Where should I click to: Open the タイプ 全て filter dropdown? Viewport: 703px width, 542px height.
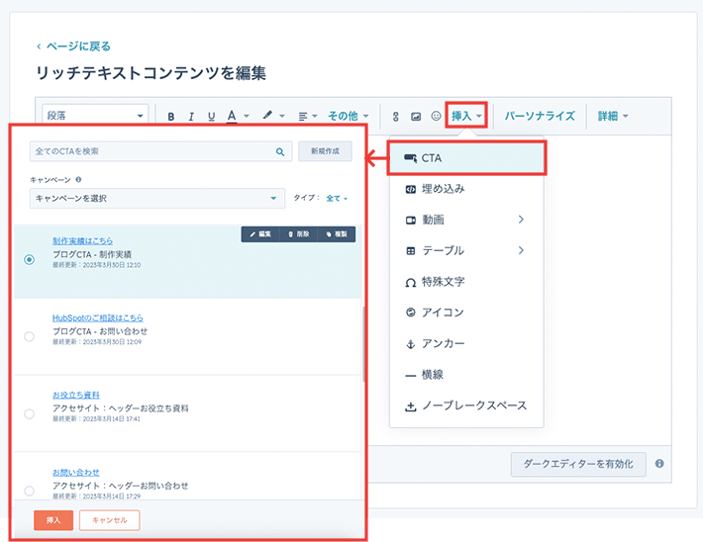pos(337,198)
